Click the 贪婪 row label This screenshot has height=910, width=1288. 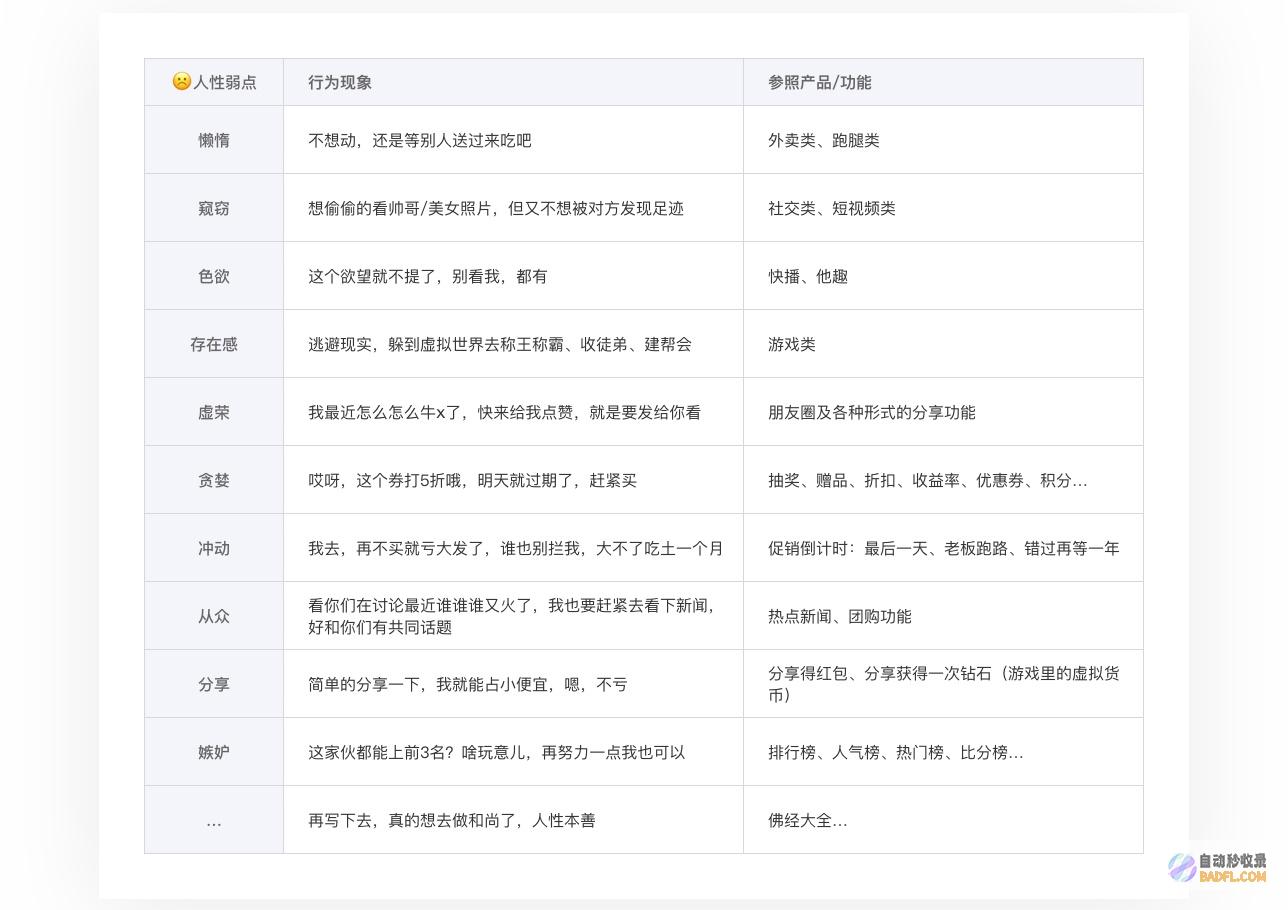[214, 480]
